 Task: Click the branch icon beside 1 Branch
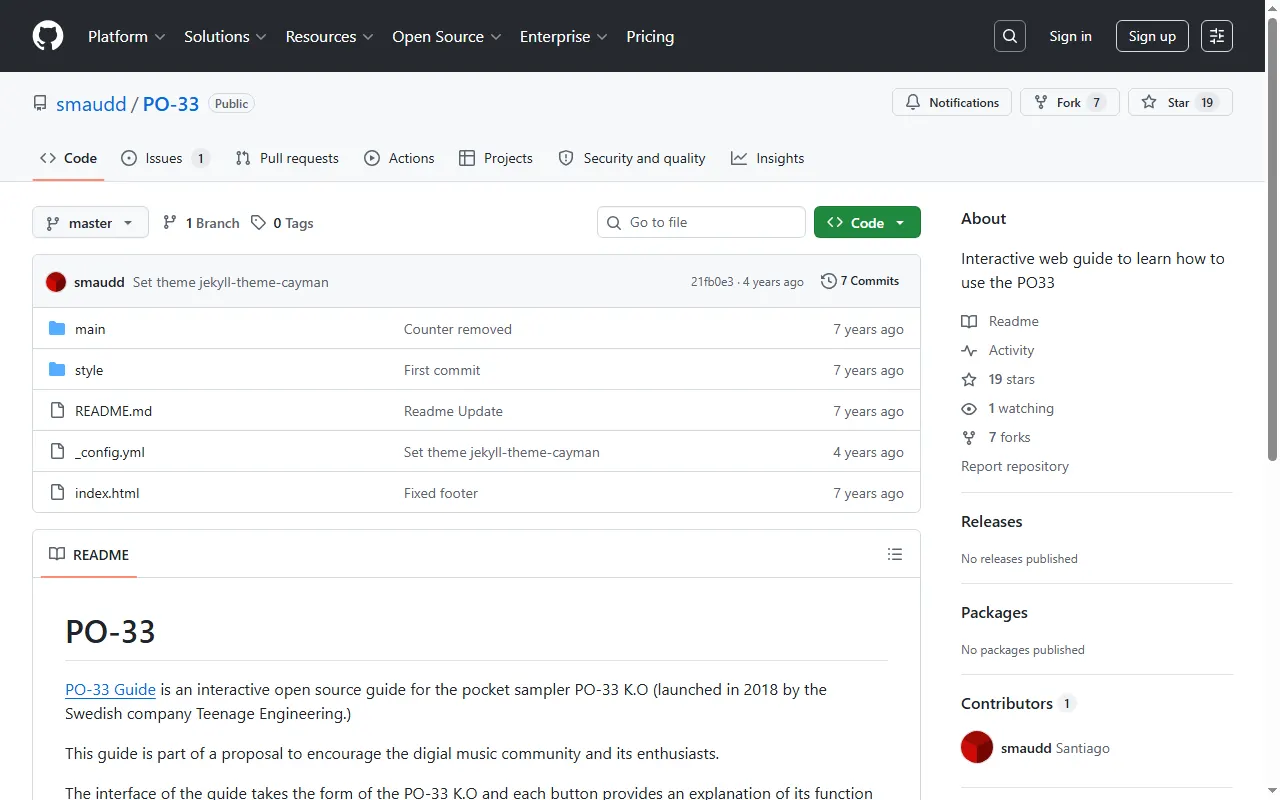click(x=170, y=222)
